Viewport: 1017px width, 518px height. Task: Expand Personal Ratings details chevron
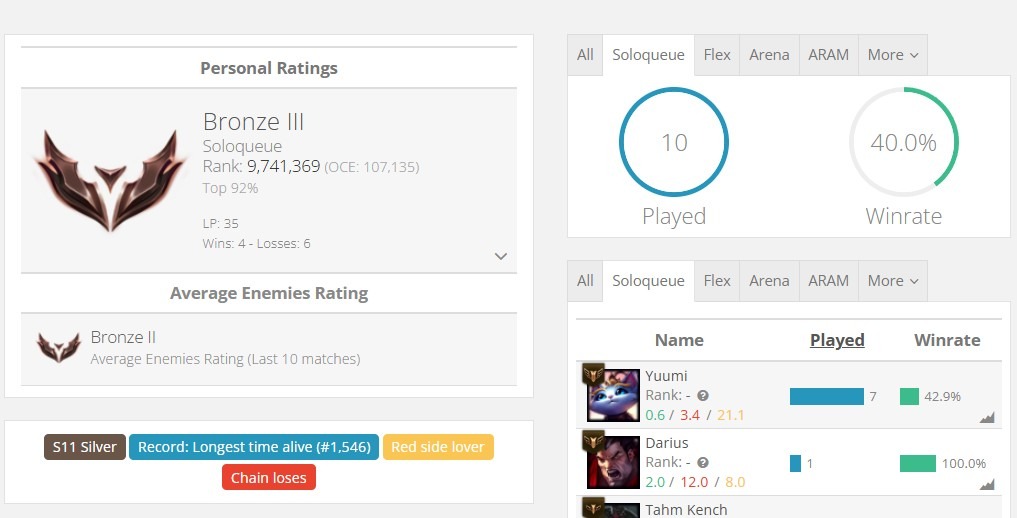(x=501, y=256)
